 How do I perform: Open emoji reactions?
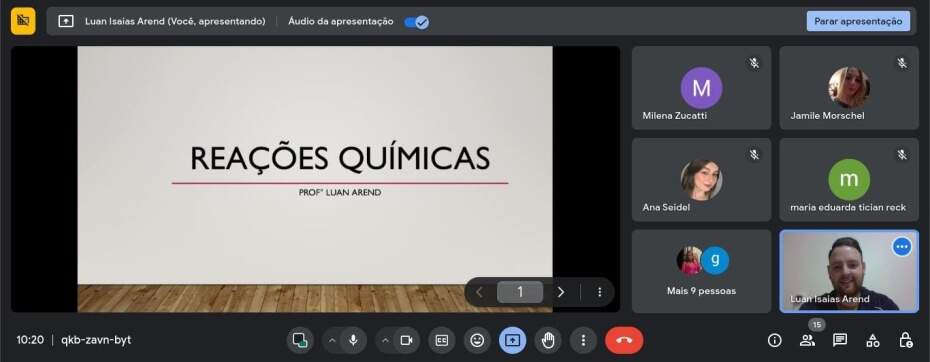(x=477, y=340)
